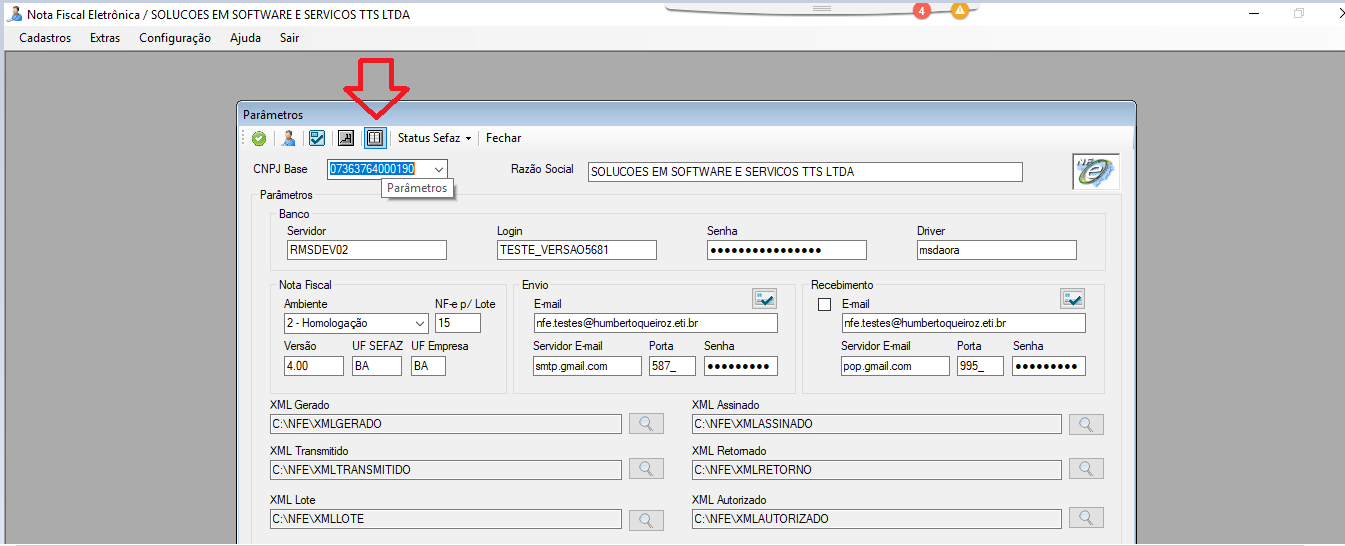Viewport: 1345px width, 546px height.
Task: Browse for the XML Transmitido folder
Action: pos(646,469)
